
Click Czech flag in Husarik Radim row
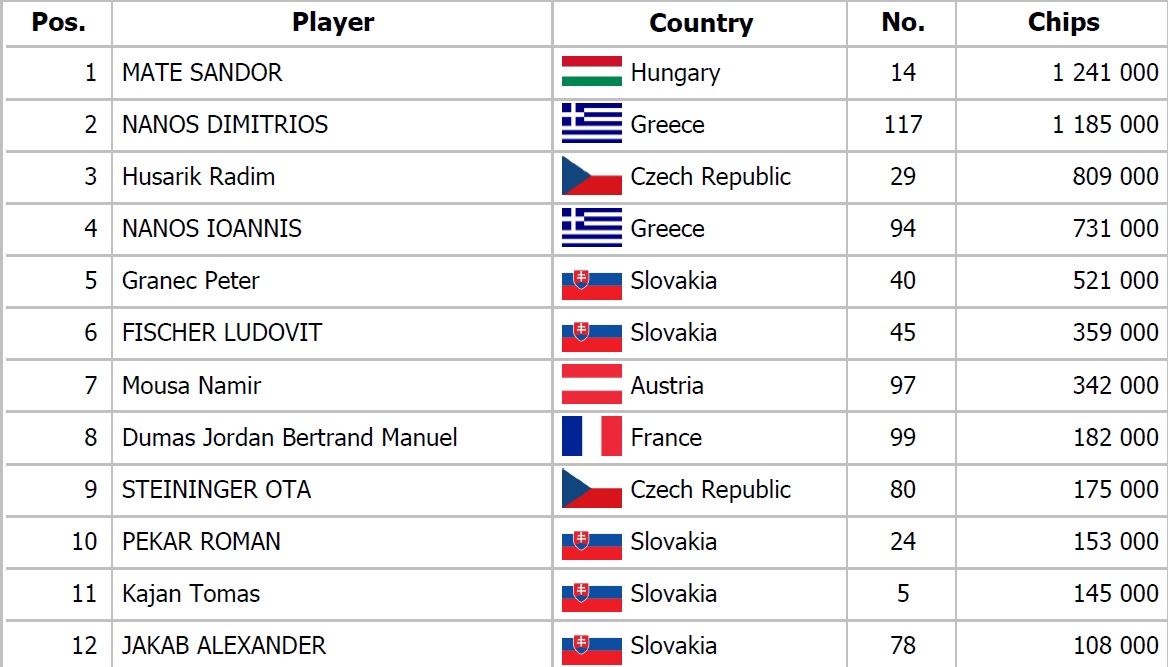(x=591, y=176)
